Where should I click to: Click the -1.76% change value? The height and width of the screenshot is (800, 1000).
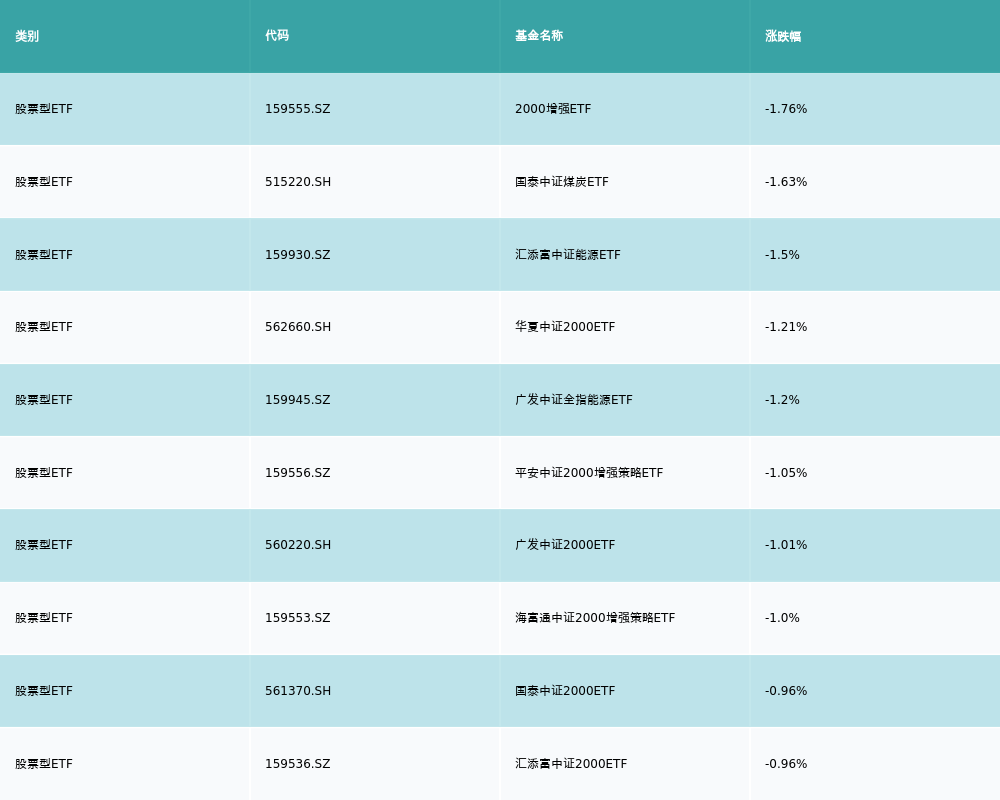(x=786, y=109)
